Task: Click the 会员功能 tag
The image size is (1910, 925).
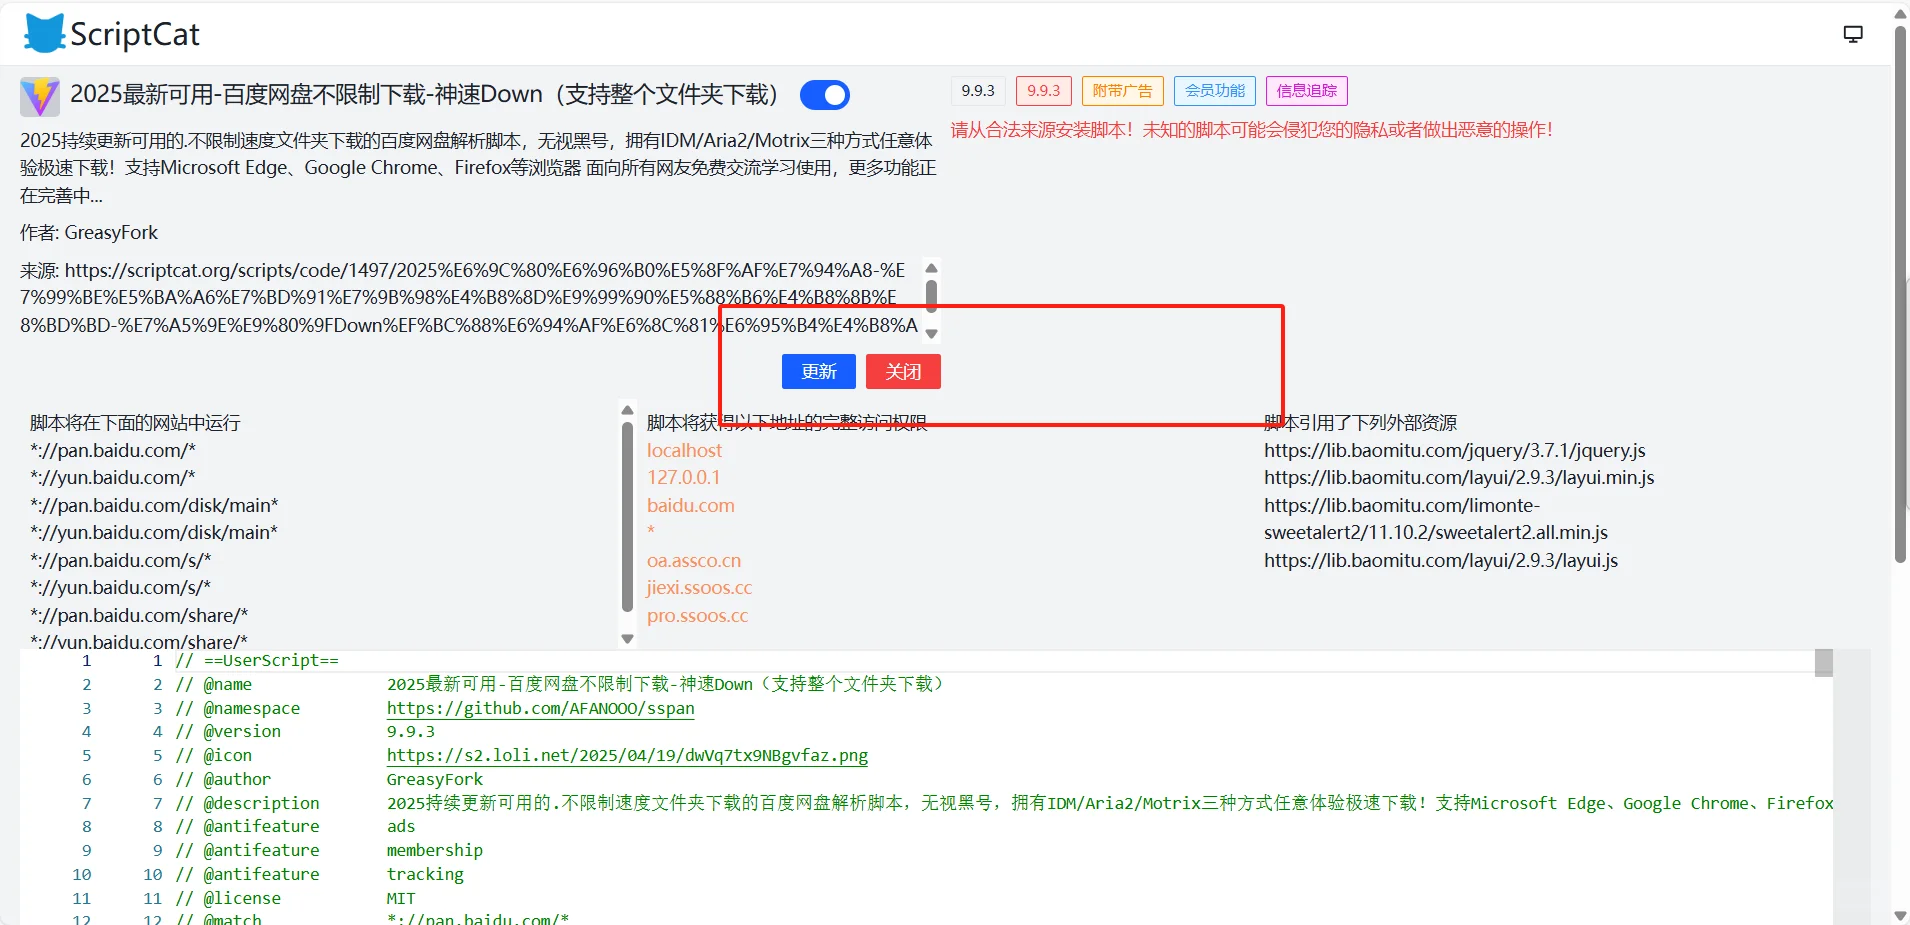Action: coord(1215,91)
